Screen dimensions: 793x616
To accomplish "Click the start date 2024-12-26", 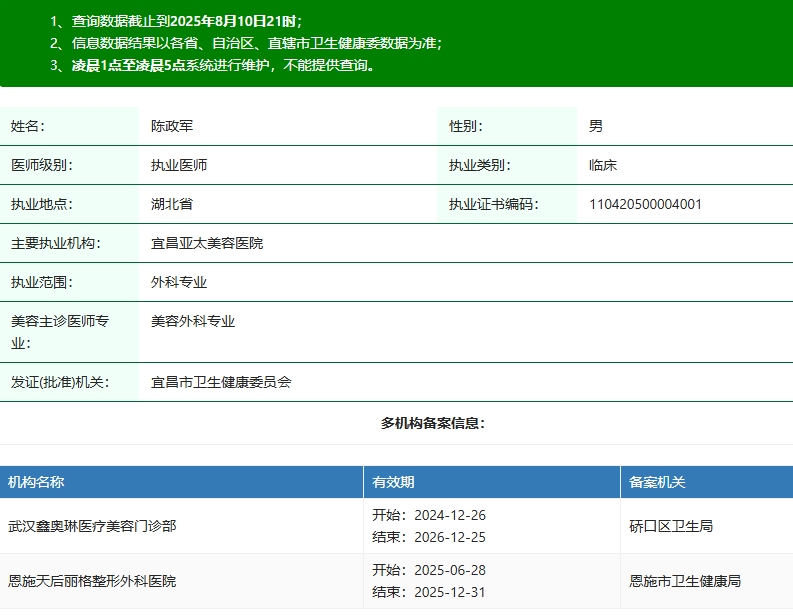I will pos(442,516).
